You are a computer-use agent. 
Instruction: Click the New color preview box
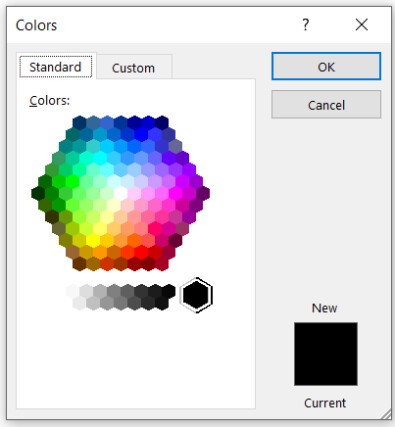326,338
